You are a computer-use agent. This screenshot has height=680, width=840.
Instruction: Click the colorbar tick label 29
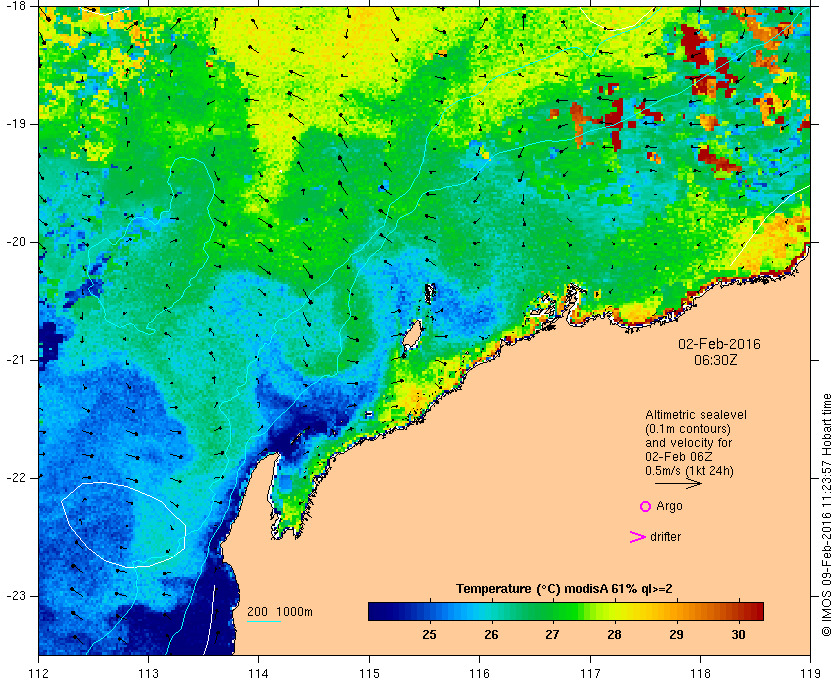(x=677, y=635)
